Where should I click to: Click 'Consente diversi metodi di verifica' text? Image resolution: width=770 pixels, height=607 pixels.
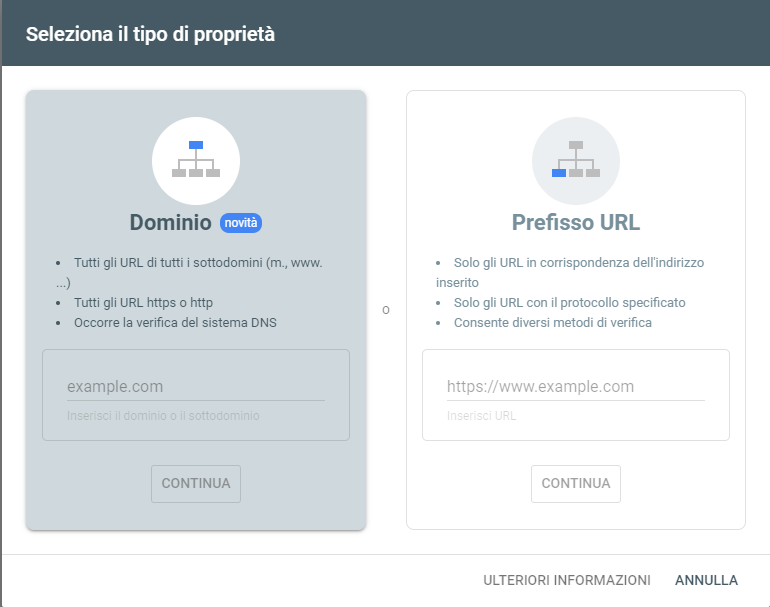(553, 322)
